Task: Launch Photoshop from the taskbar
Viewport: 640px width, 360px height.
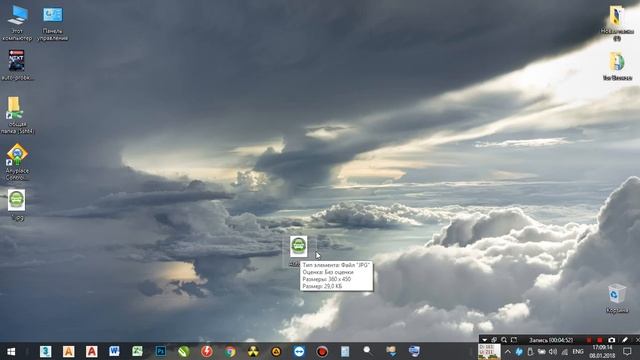Action: tap(160, 351)
